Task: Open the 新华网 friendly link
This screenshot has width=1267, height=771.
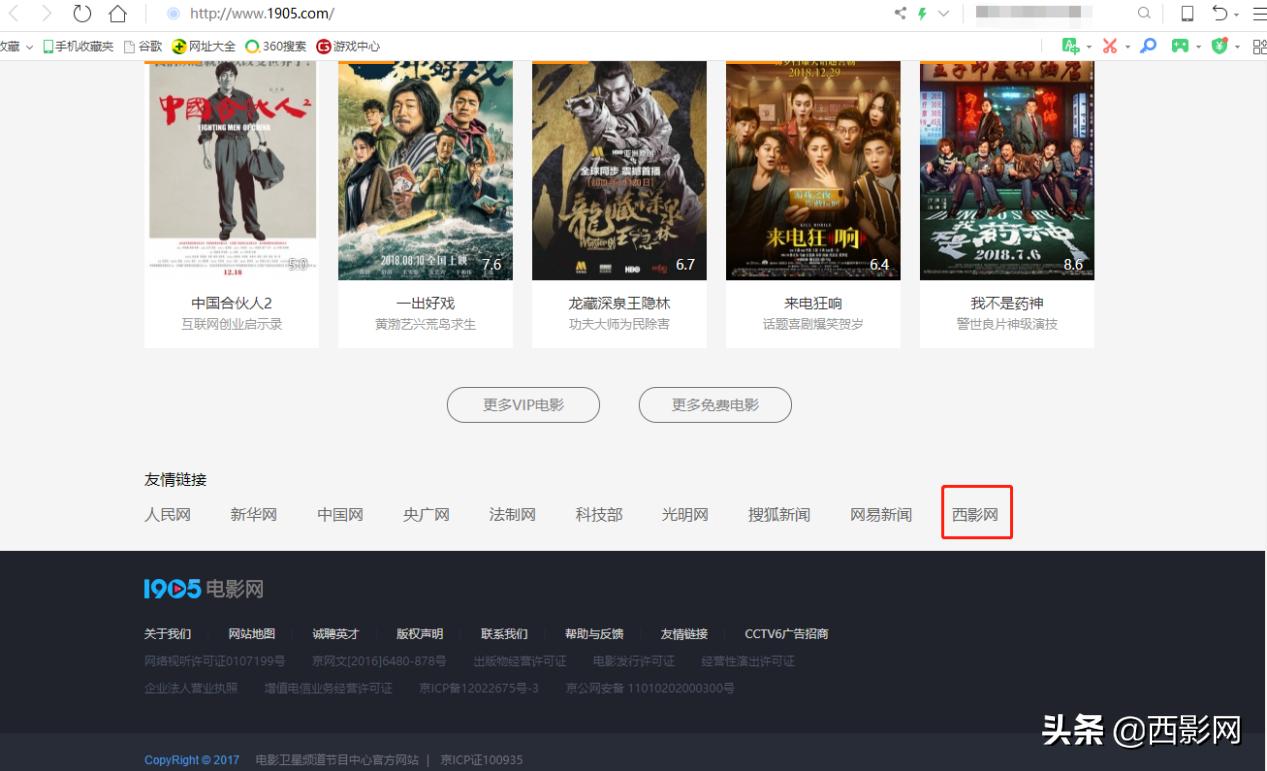Action: click(x=254, y=515)
